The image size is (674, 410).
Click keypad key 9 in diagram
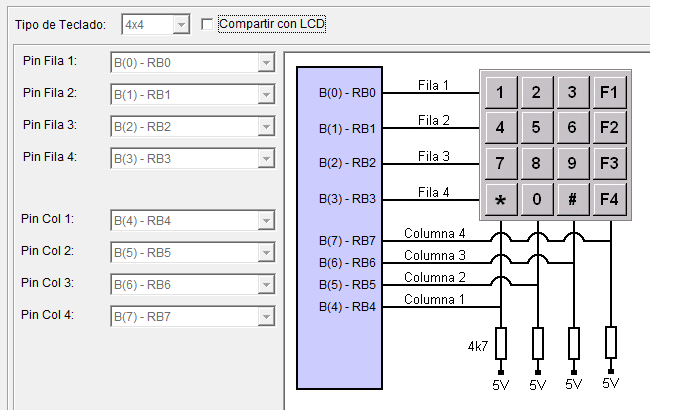[x=573, y=164]
